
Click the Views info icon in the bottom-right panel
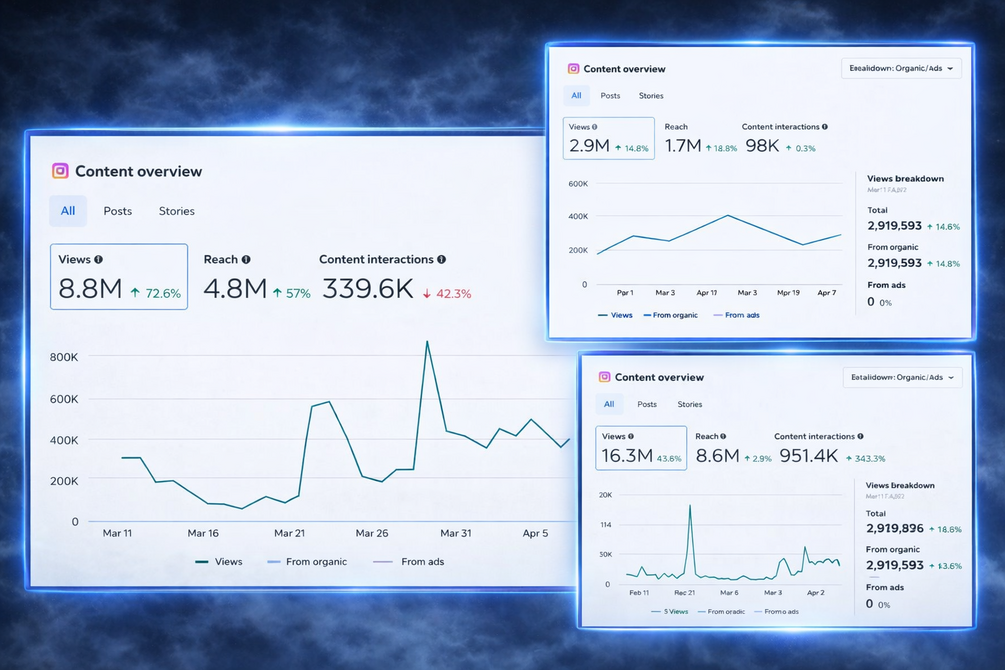coord(631,436)
